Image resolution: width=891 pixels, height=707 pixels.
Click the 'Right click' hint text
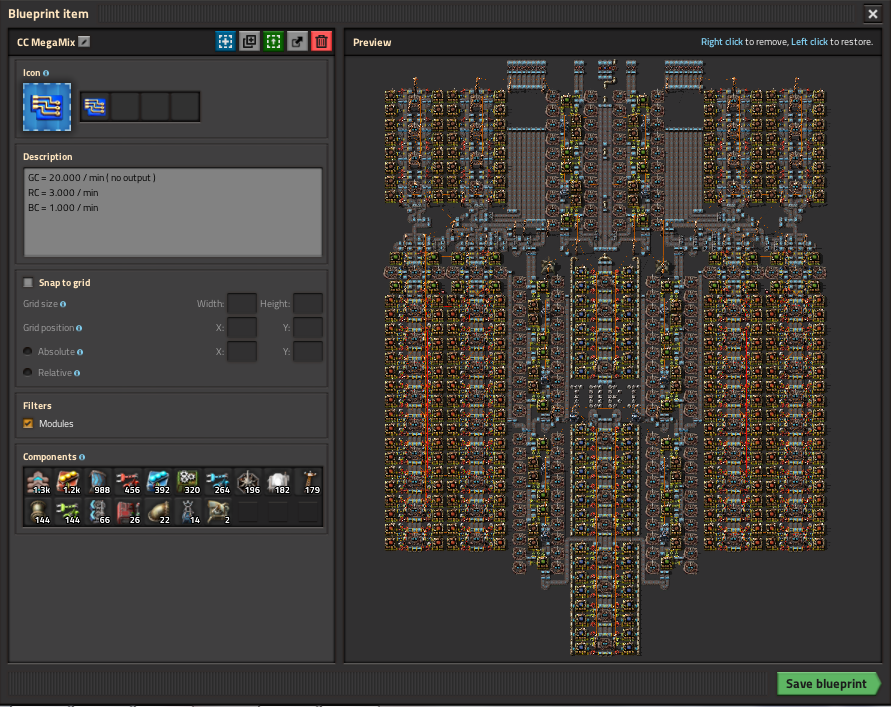[x=722, y=42]
